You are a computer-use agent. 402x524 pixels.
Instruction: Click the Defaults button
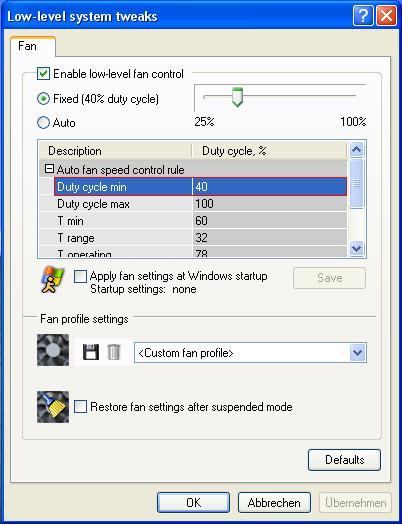pyautogui.click(x=344, y=460)
